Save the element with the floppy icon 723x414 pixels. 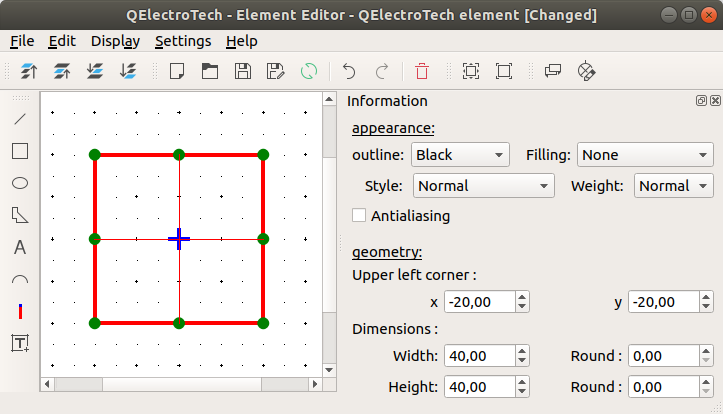(243, 71)
